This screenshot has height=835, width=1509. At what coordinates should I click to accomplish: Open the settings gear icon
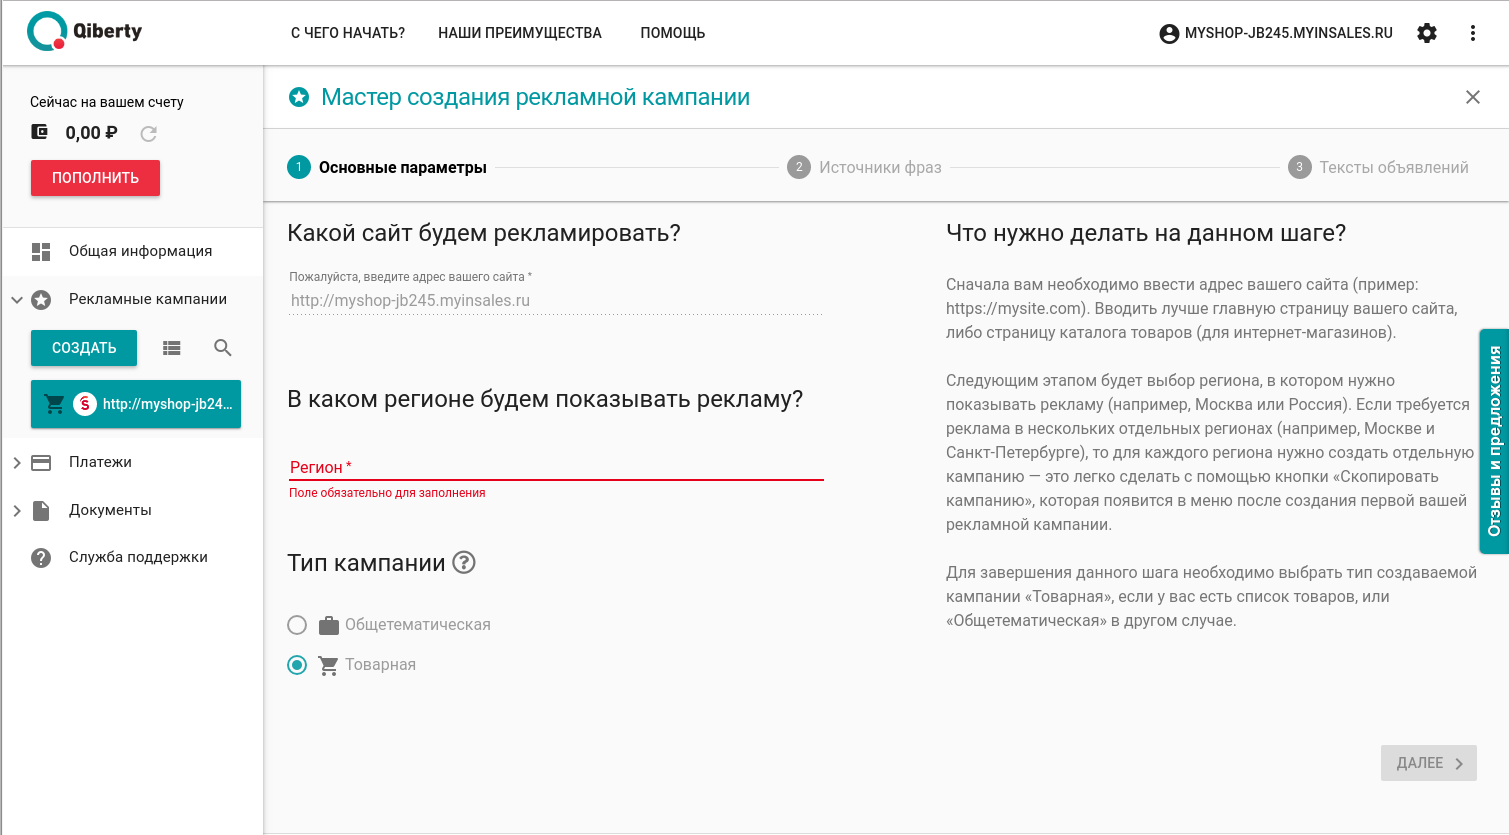(1427, 33)
